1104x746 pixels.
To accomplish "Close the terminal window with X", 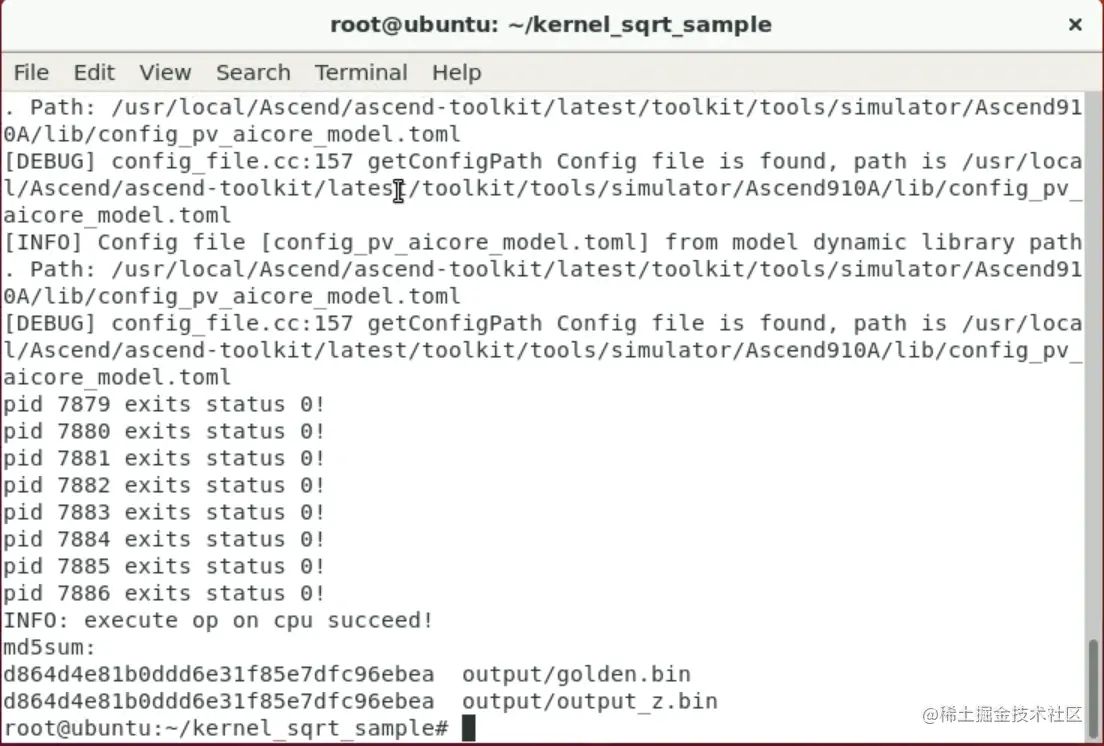I will point(1074,25).
